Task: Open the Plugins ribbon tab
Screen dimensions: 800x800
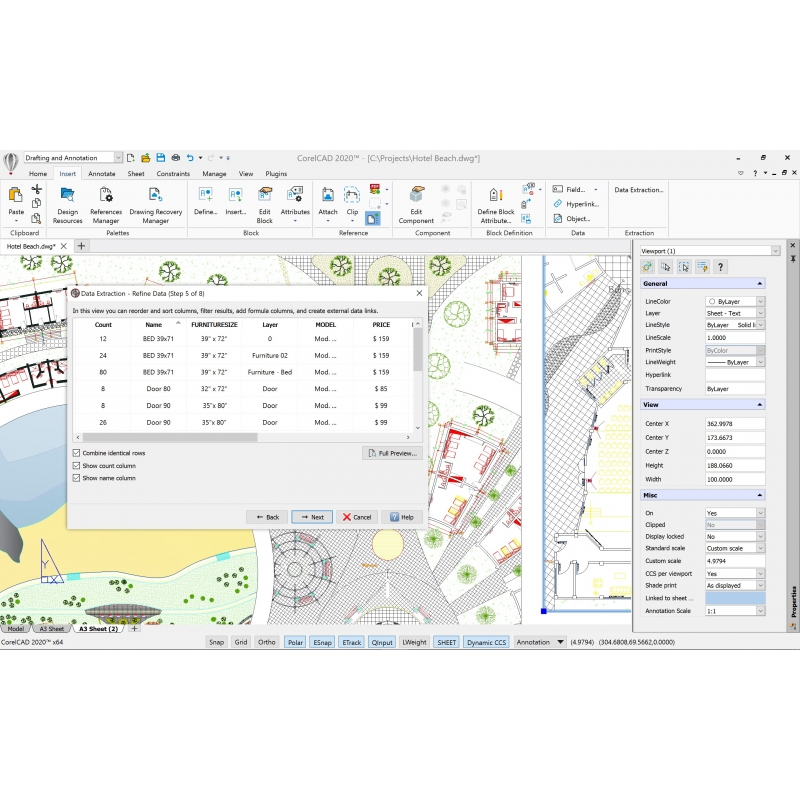Action: [x=276, y=174]
